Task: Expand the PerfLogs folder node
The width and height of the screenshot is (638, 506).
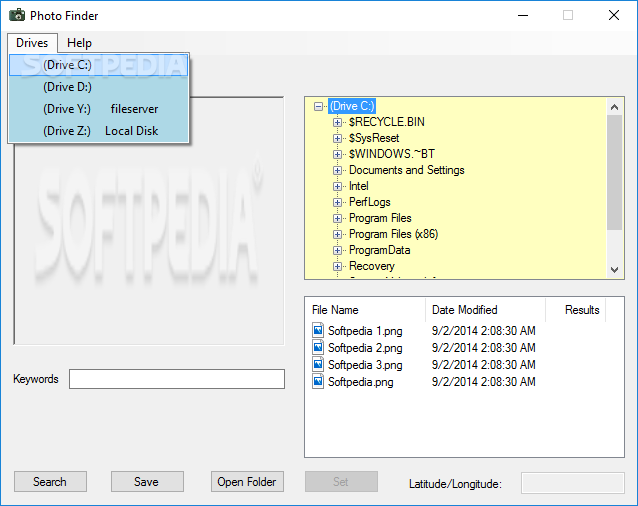Action: [x=337, y=202]
